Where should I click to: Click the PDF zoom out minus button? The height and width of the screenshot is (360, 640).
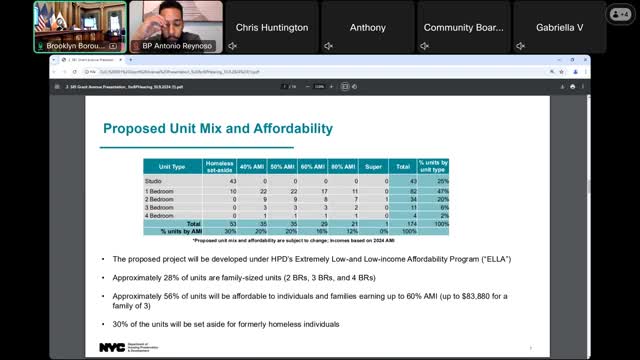click(x=308, y=87)
